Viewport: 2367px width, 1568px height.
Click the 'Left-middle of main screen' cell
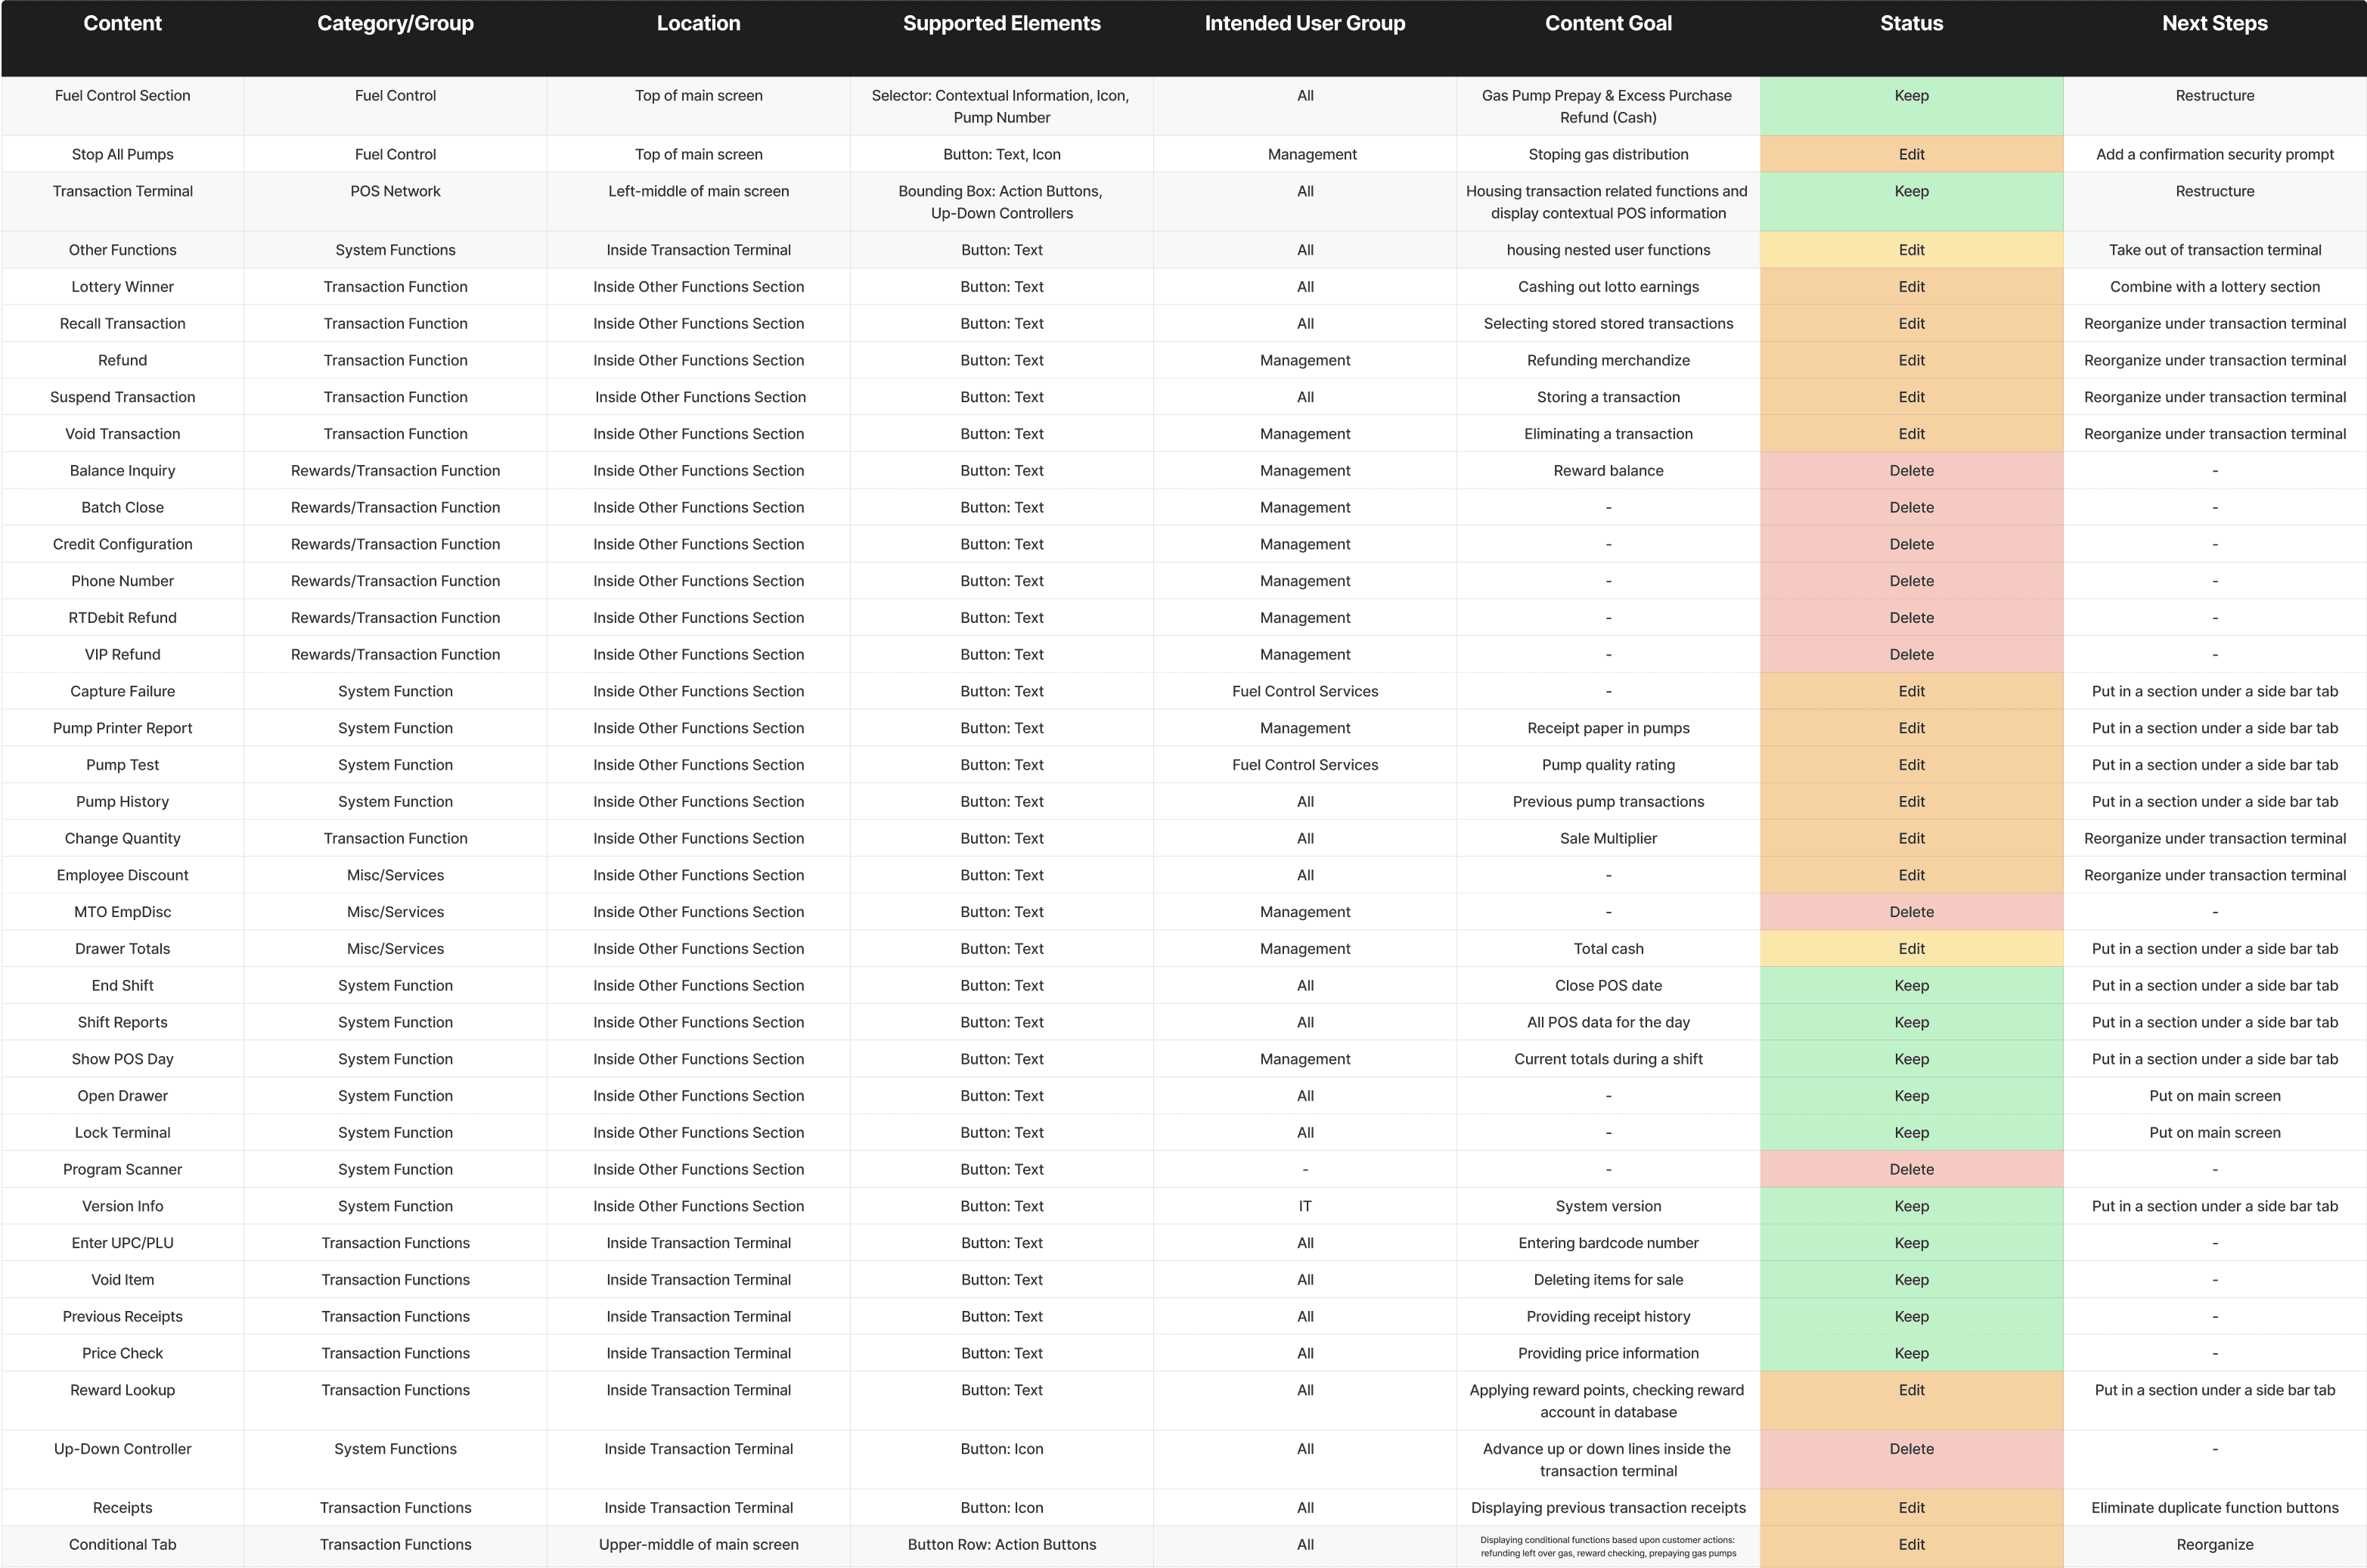tap(698, 202)
